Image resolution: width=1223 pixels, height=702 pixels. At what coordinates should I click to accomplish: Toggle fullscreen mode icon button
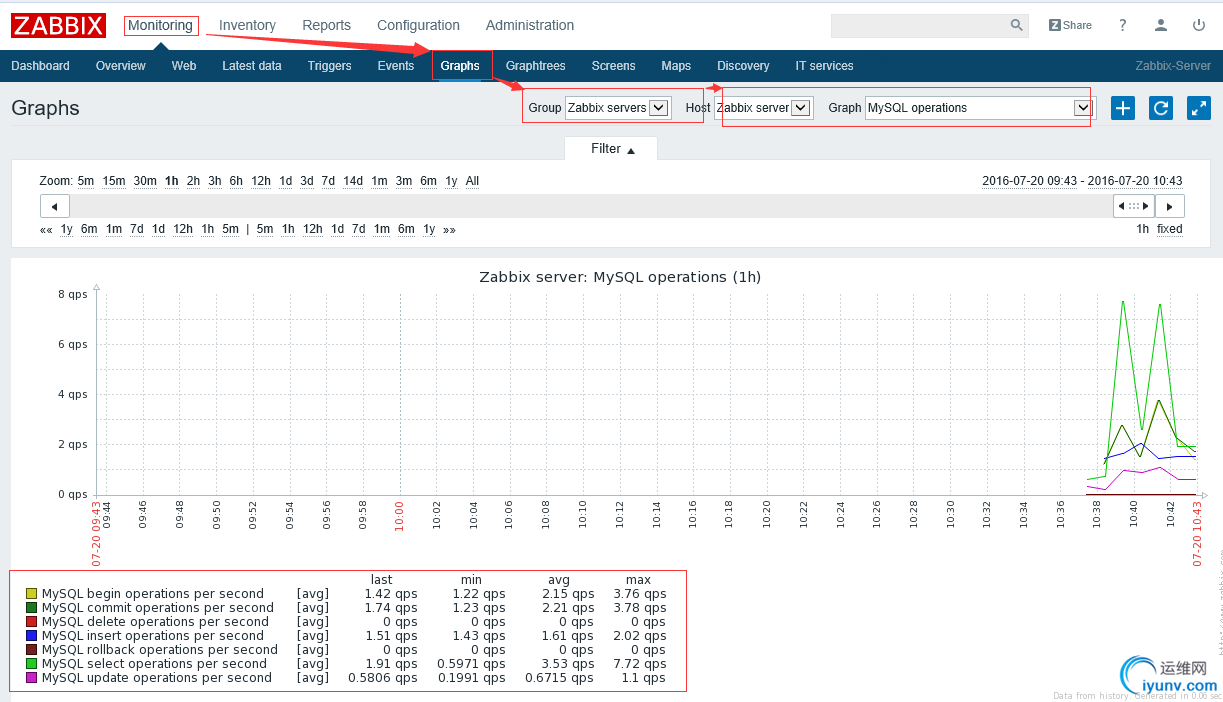[x=1198, y=108]
